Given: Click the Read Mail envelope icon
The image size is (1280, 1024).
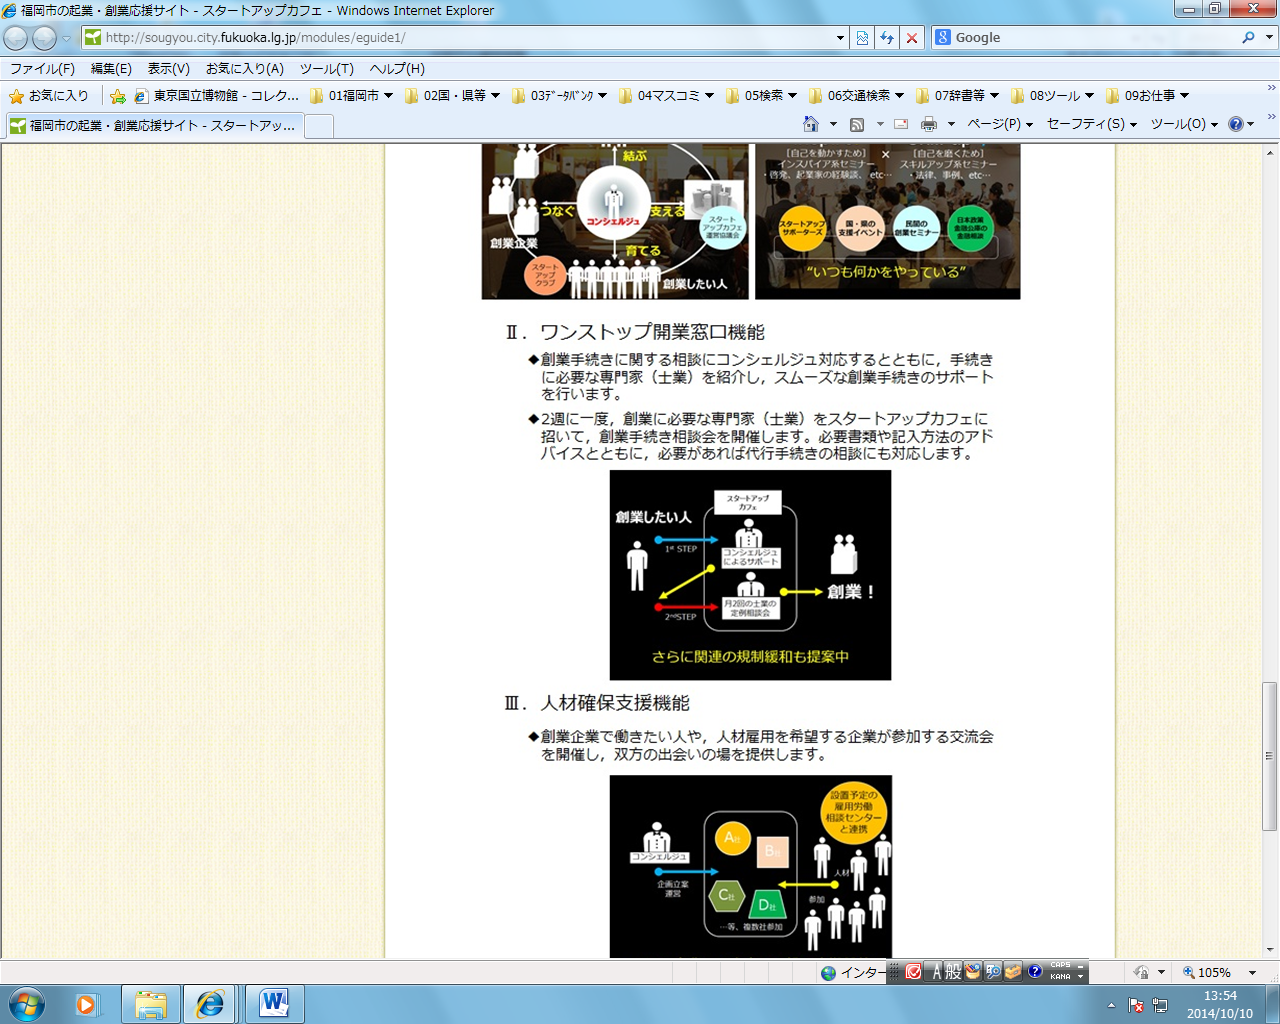Looking at the screenshot, I should (901, 124).
